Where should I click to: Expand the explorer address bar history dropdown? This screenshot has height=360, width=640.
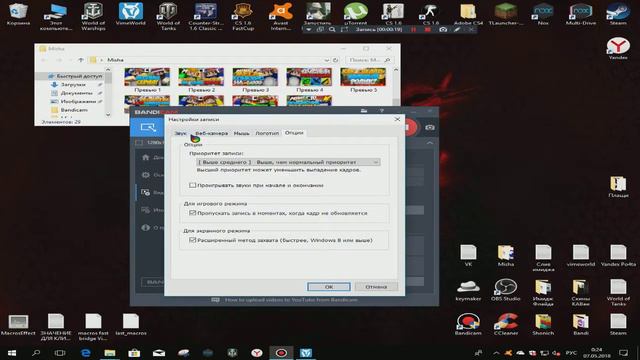tap(326, 60)
